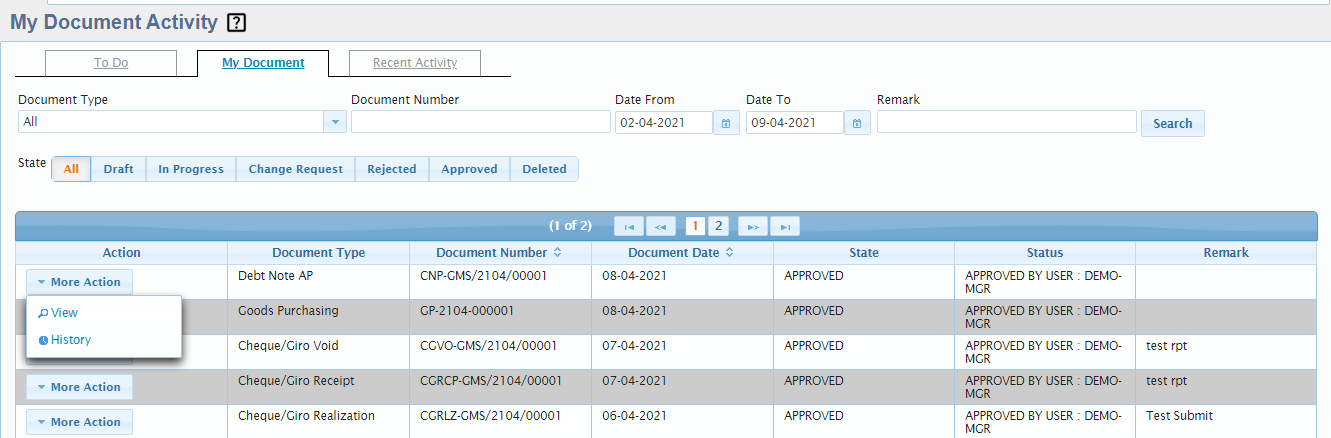Click the State column header
Image resolution: width=1331 pixels, height=438 pixels.
pyautogui.click(x=864, y=253)
